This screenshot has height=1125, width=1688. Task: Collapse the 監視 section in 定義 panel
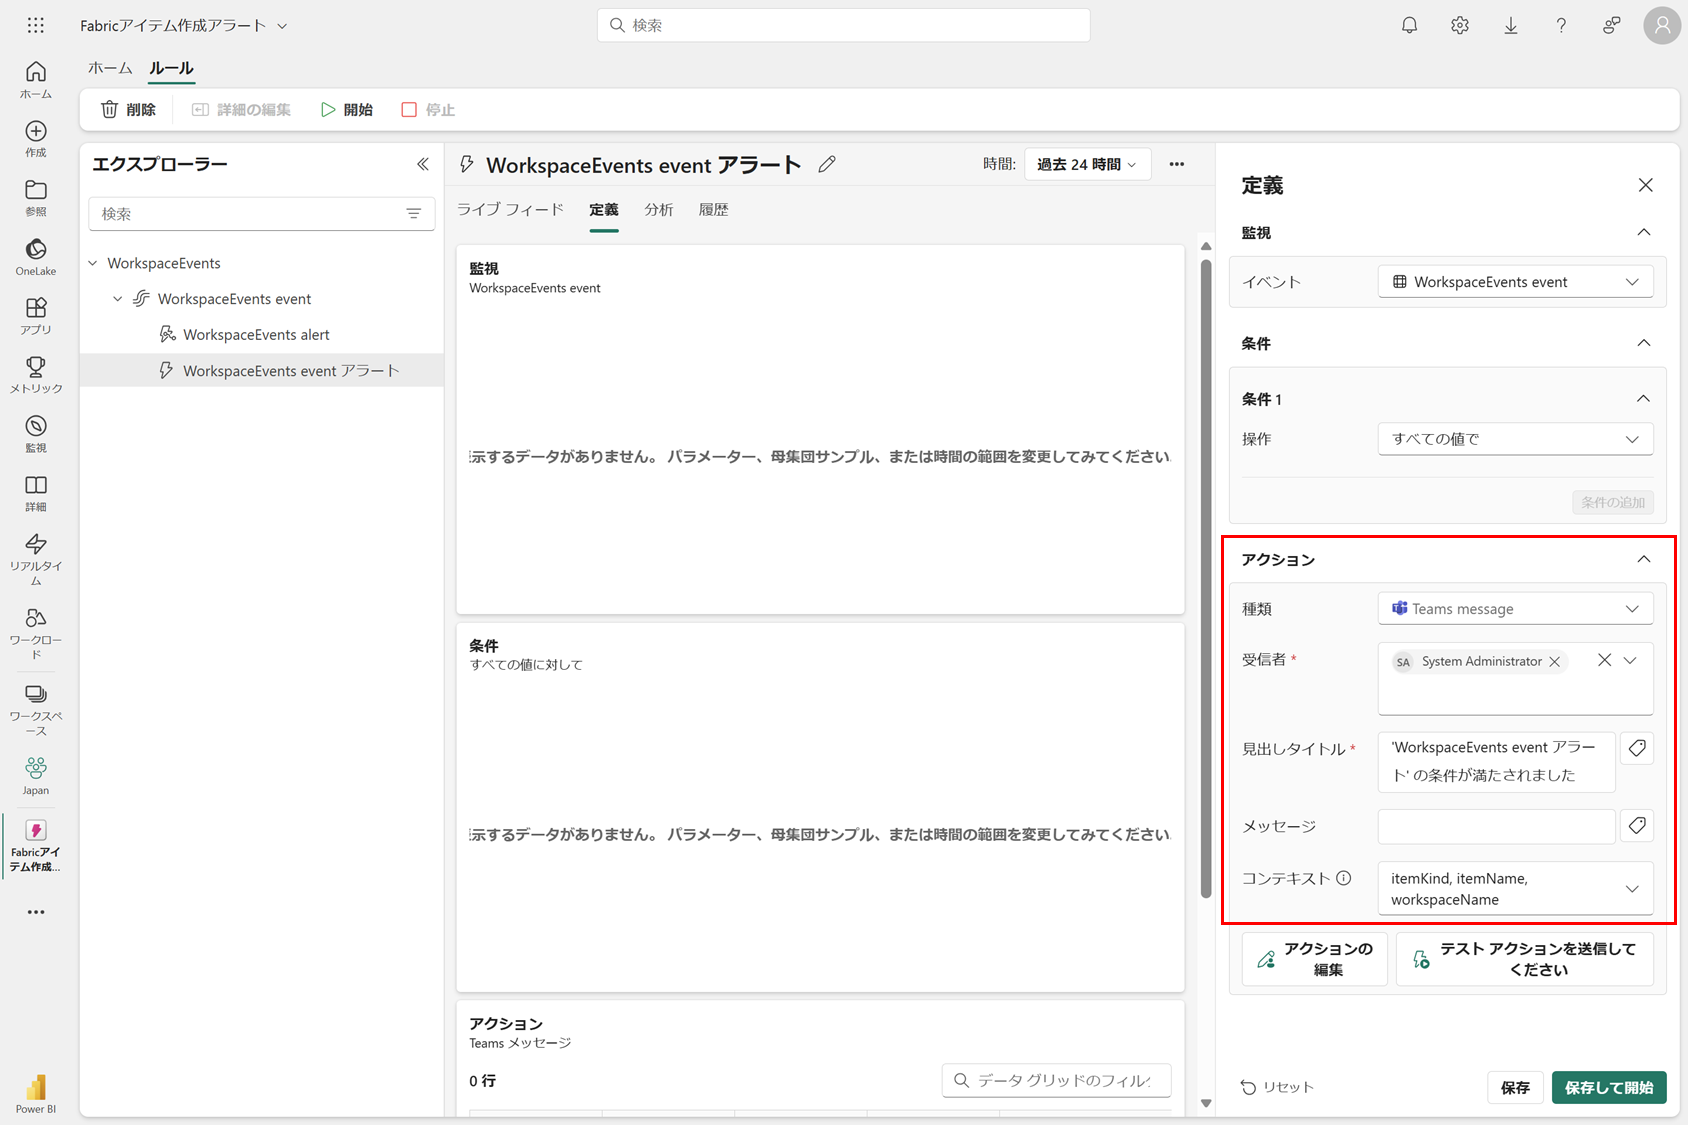tap(1644, 232)
